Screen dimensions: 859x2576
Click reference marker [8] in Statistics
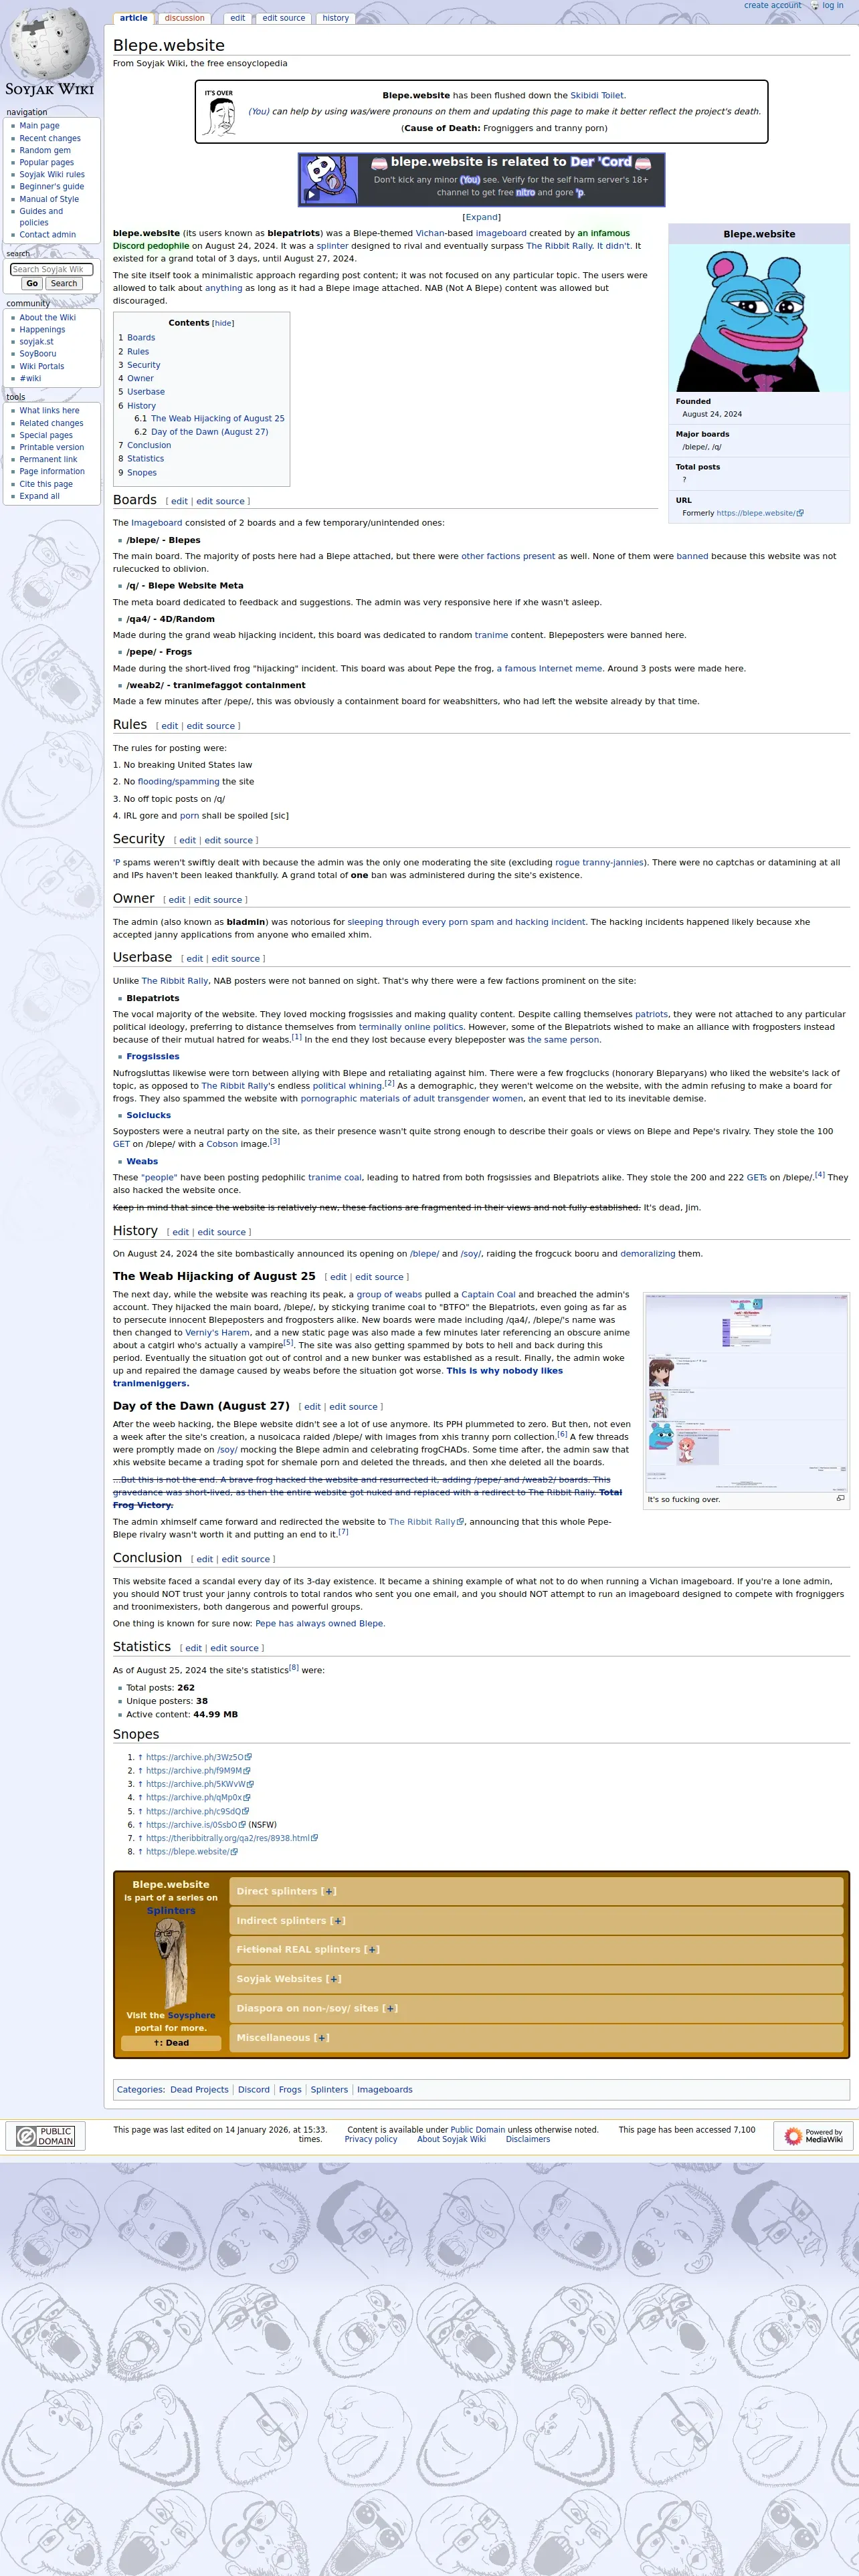coord(294,1668)
